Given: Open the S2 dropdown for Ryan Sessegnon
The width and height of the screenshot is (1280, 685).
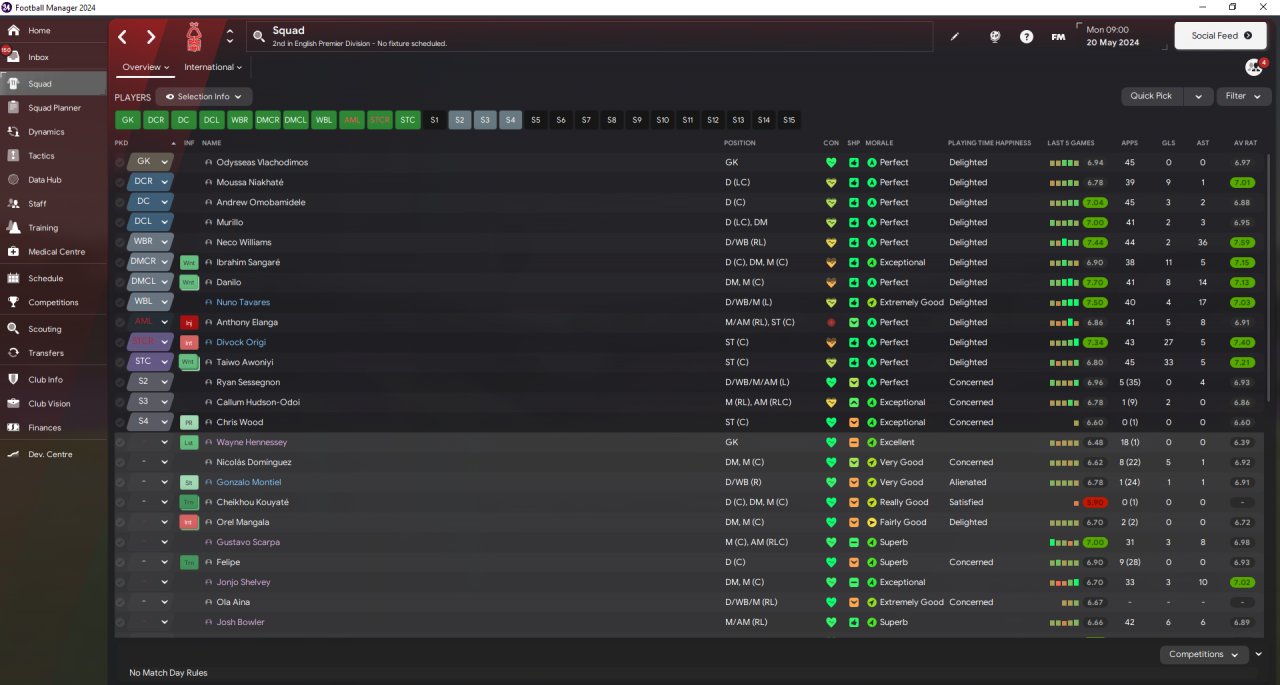Looking at the screenshot, I should click(164, 382).
